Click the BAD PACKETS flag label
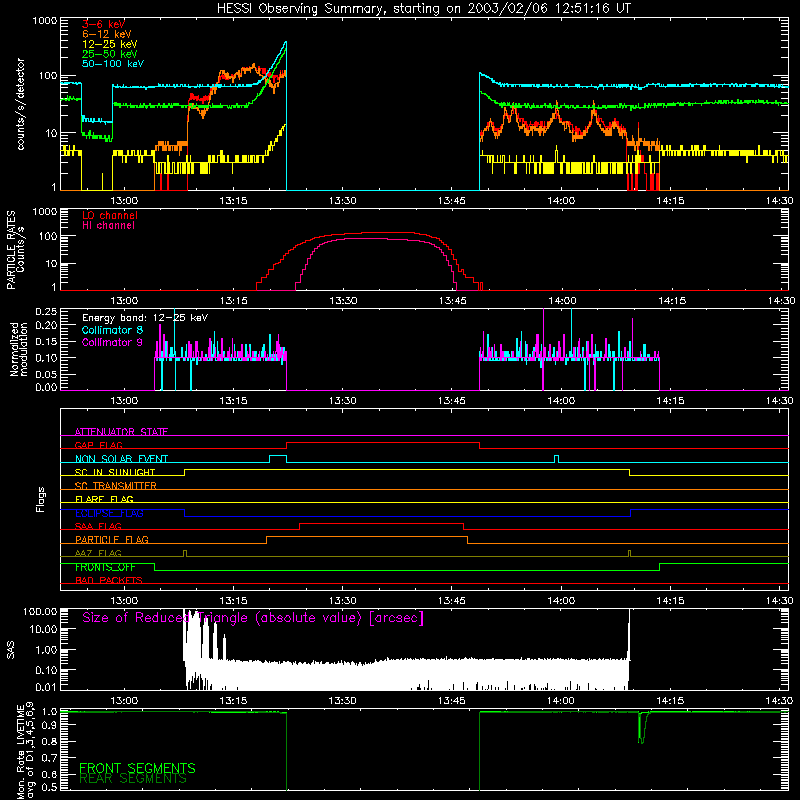The height and width of the screenshot is (800, 800). pyautogui.click(x=109, y=580)
